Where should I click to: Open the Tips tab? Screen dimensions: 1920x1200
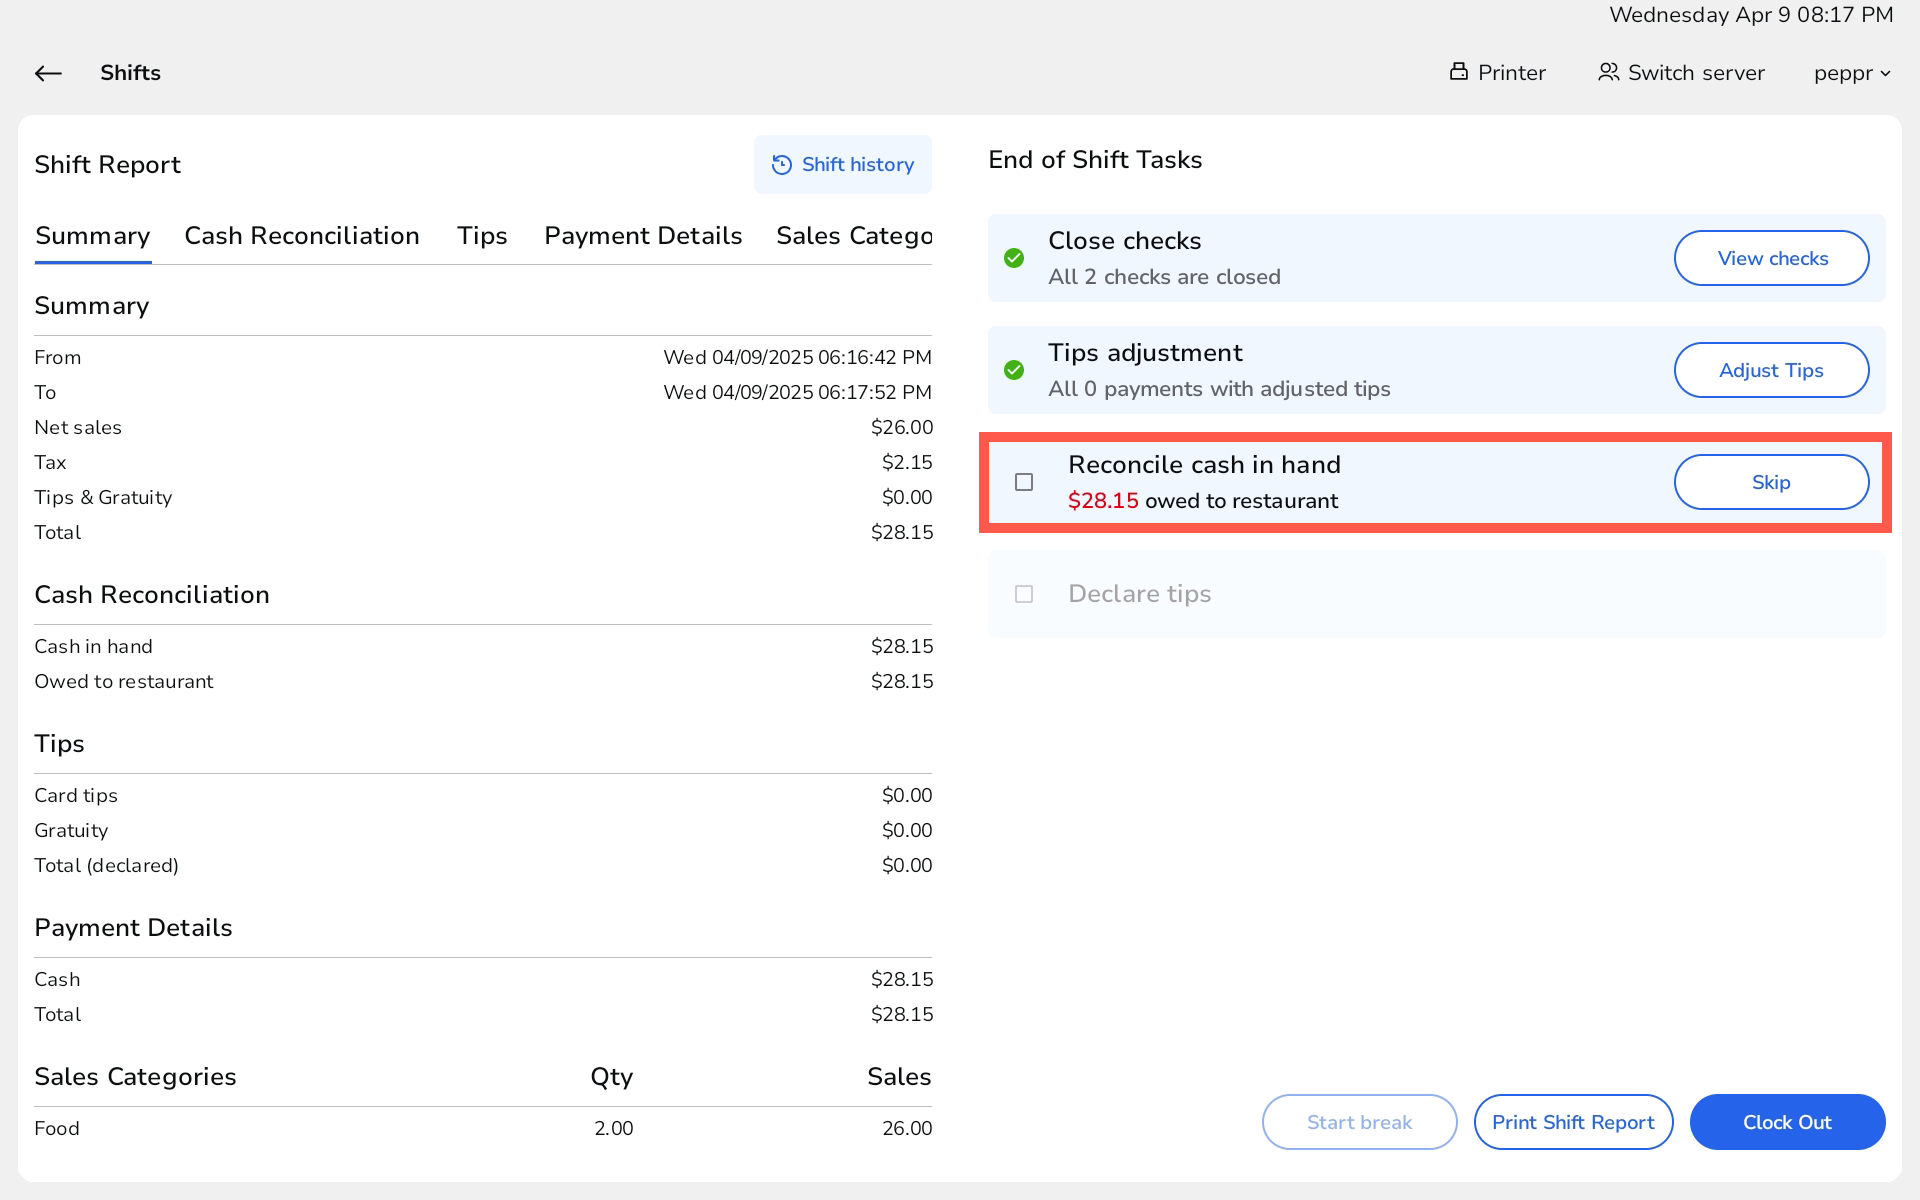[x=481, y=236]
